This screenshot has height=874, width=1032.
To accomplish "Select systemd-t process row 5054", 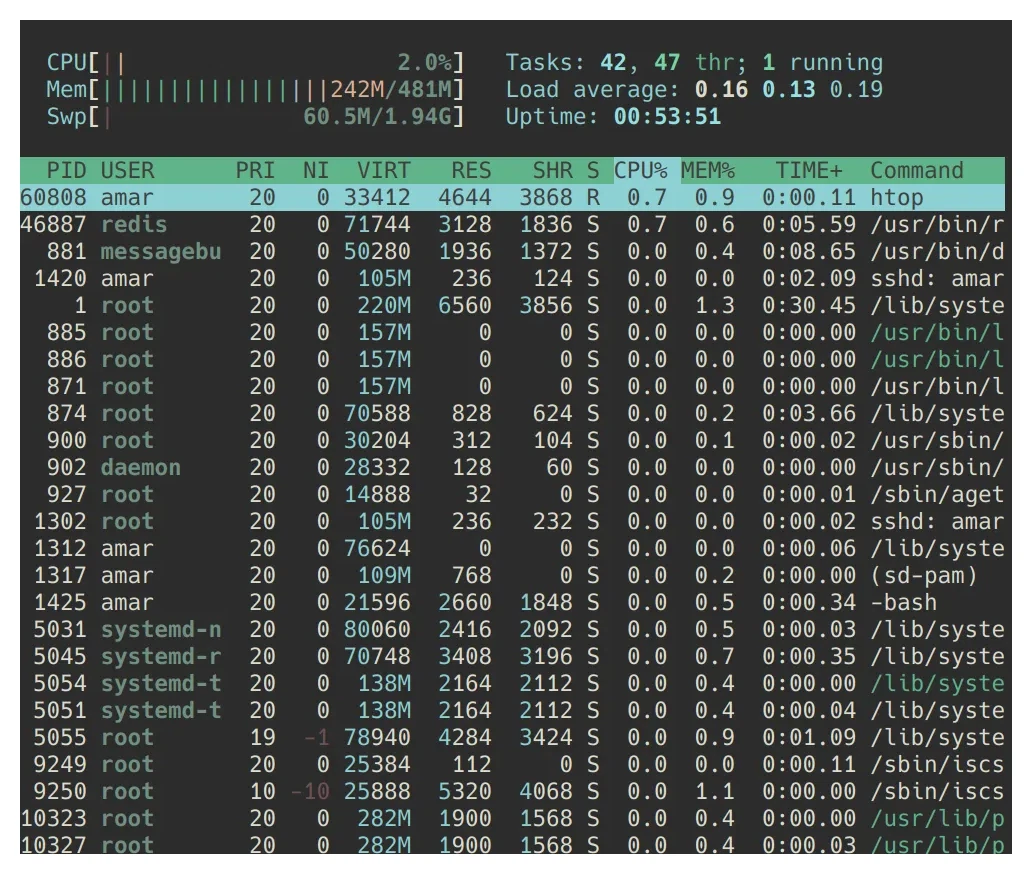I will (512, 683).
